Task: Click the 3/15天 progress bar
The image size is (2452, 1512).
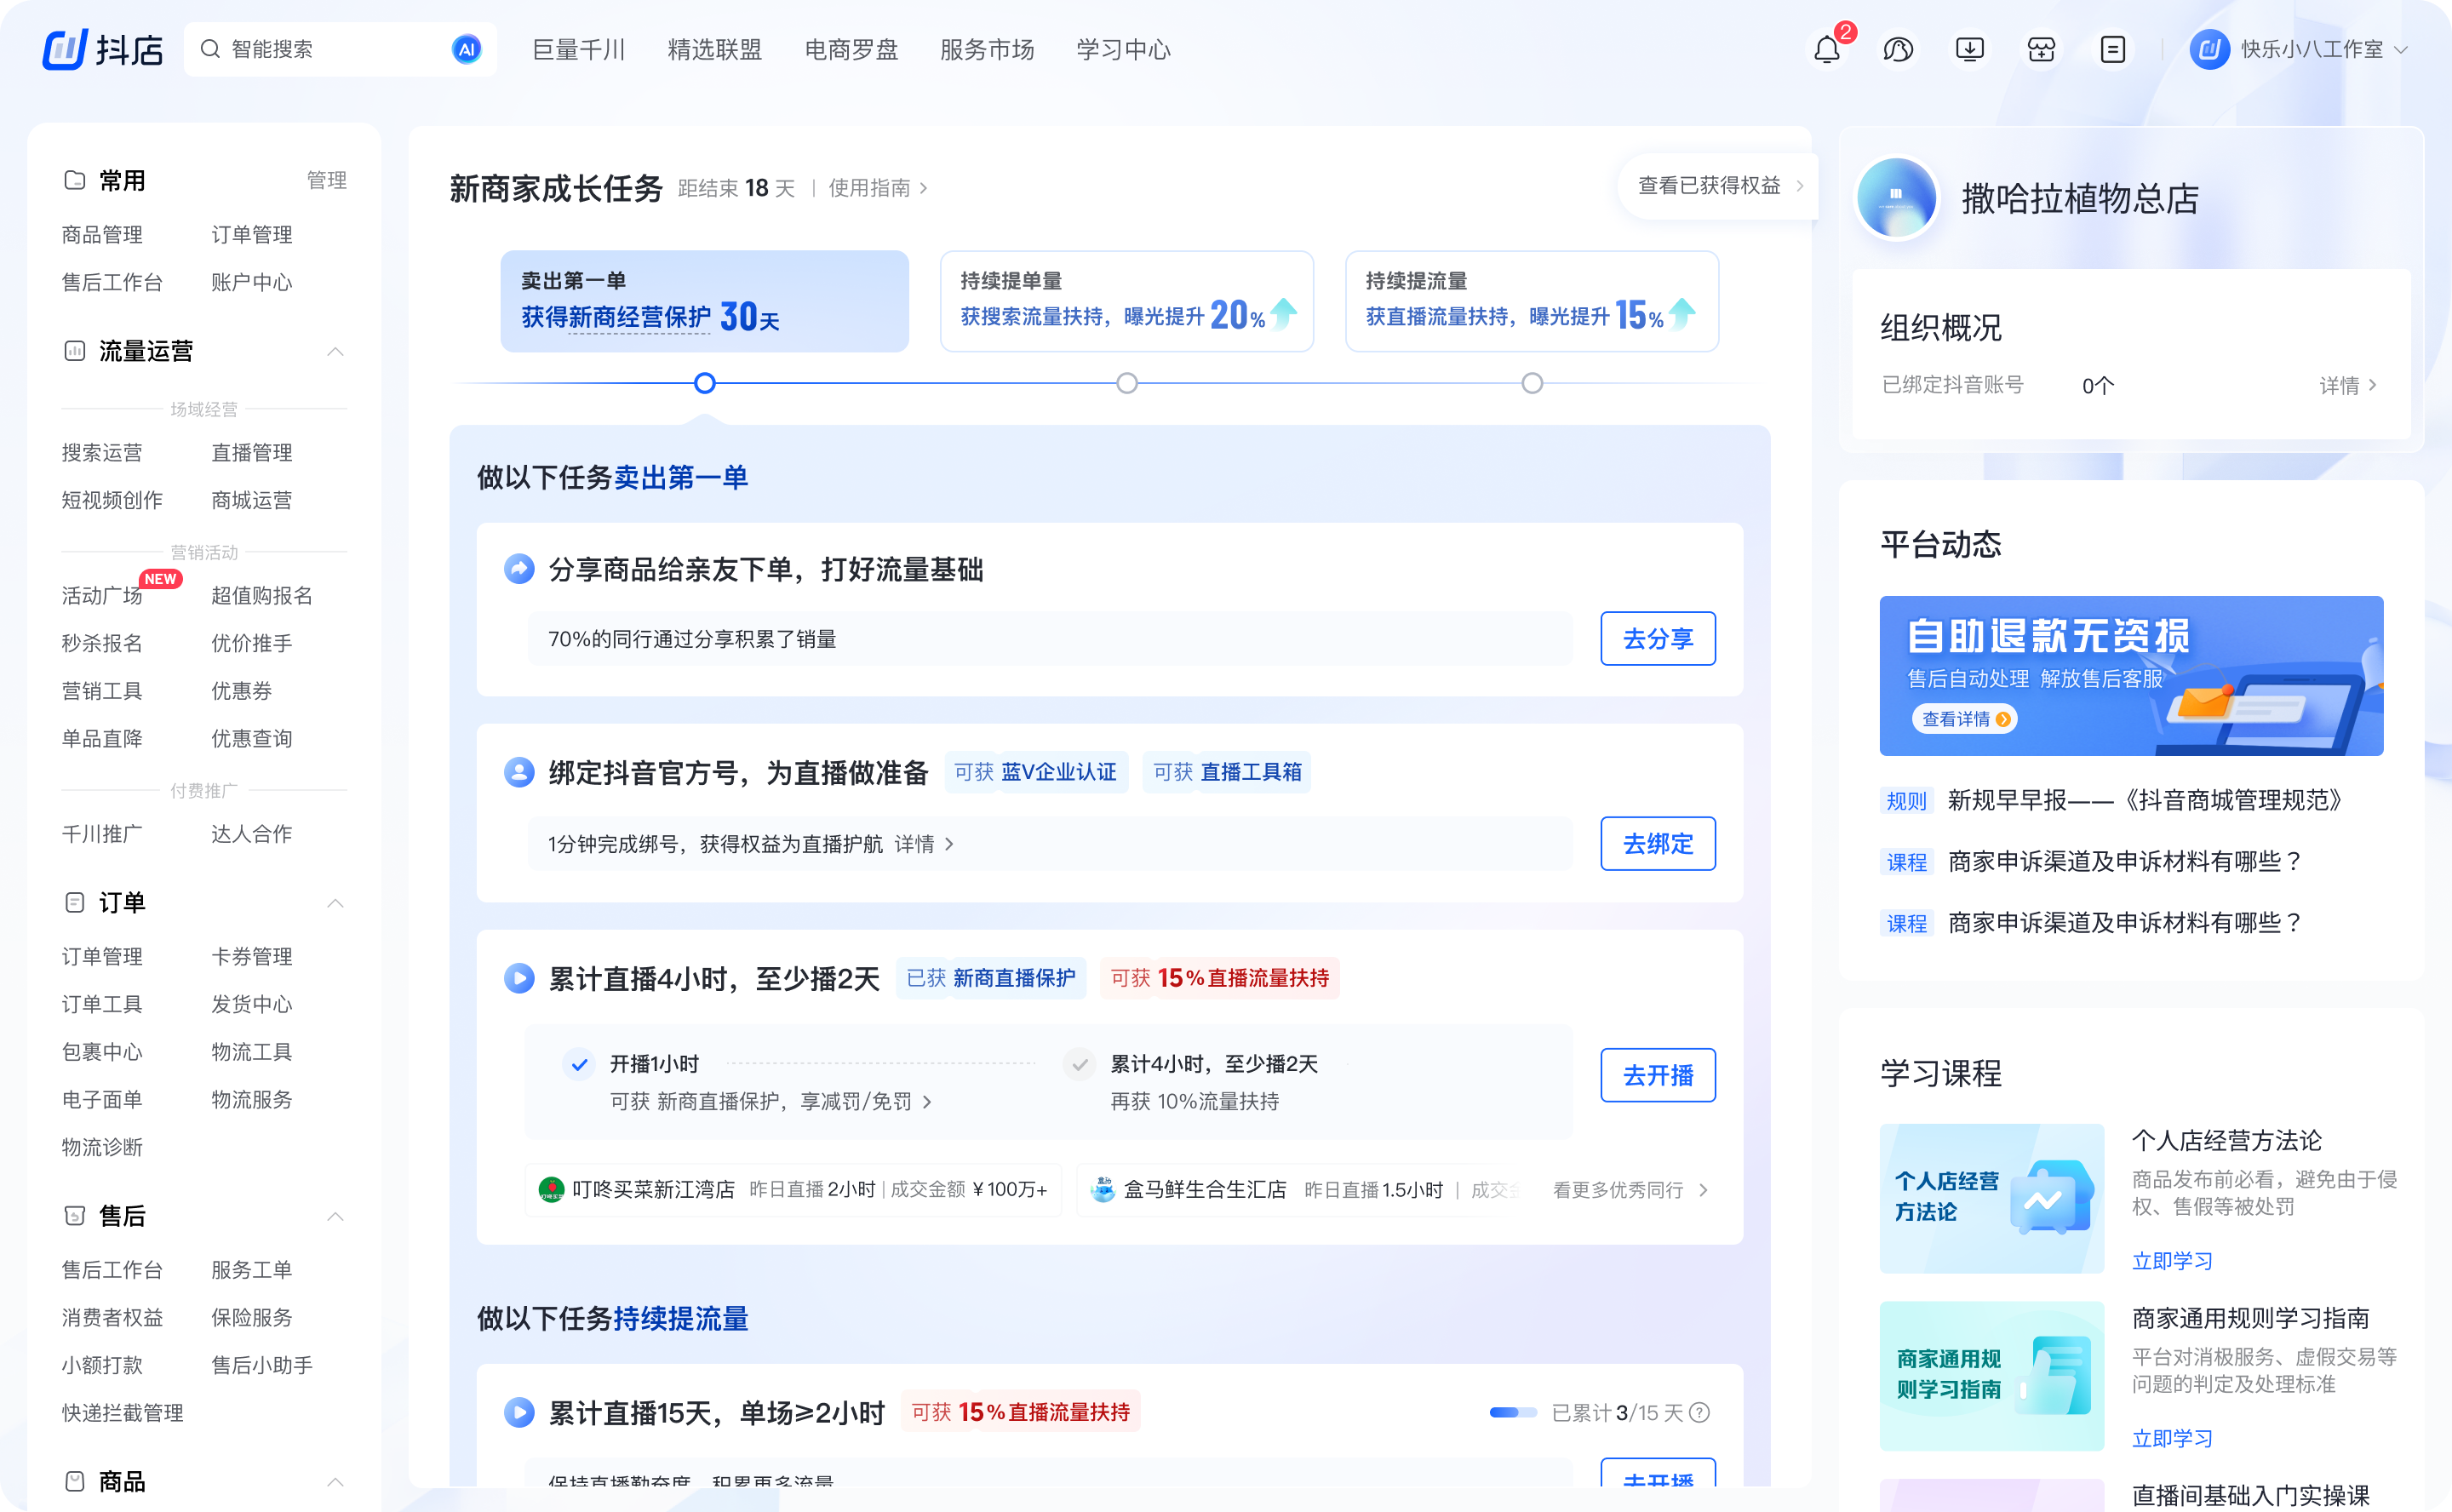Action: point(1513,1412)
